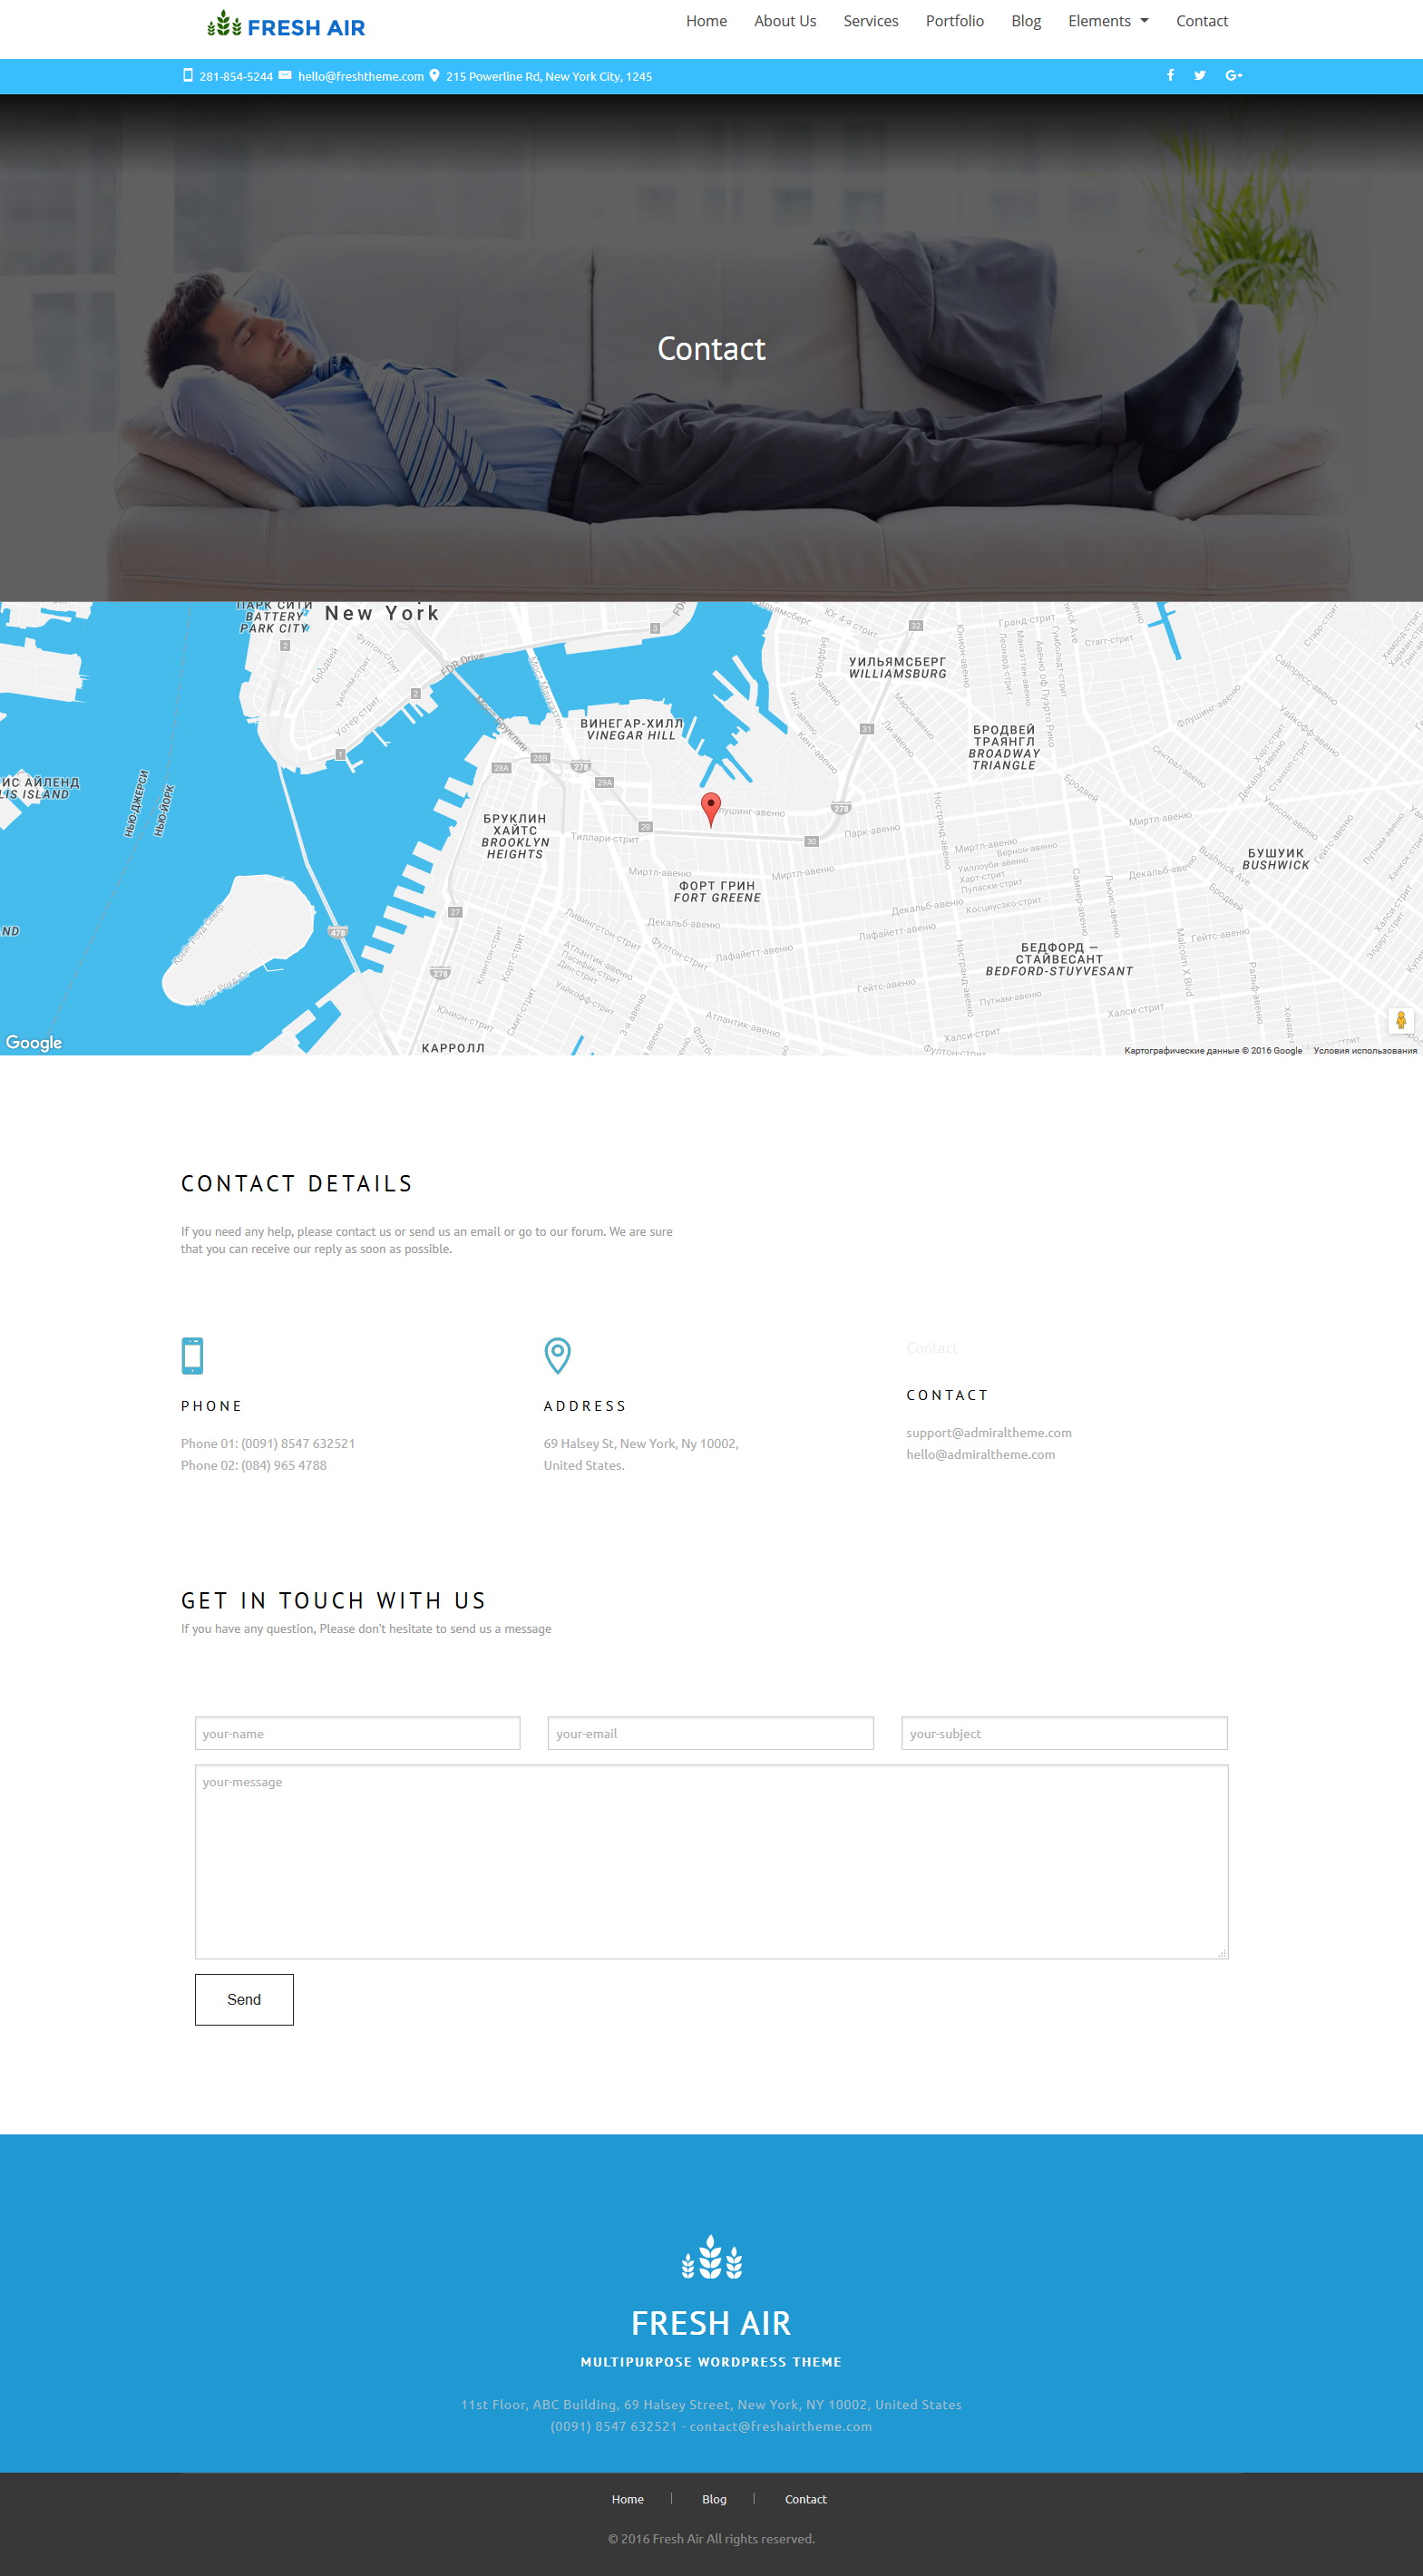Click the CONTACT DETAILS heading
Image resolution: width=1423 pixels, height=2576 pixels.
click(x=297, y=1183)
